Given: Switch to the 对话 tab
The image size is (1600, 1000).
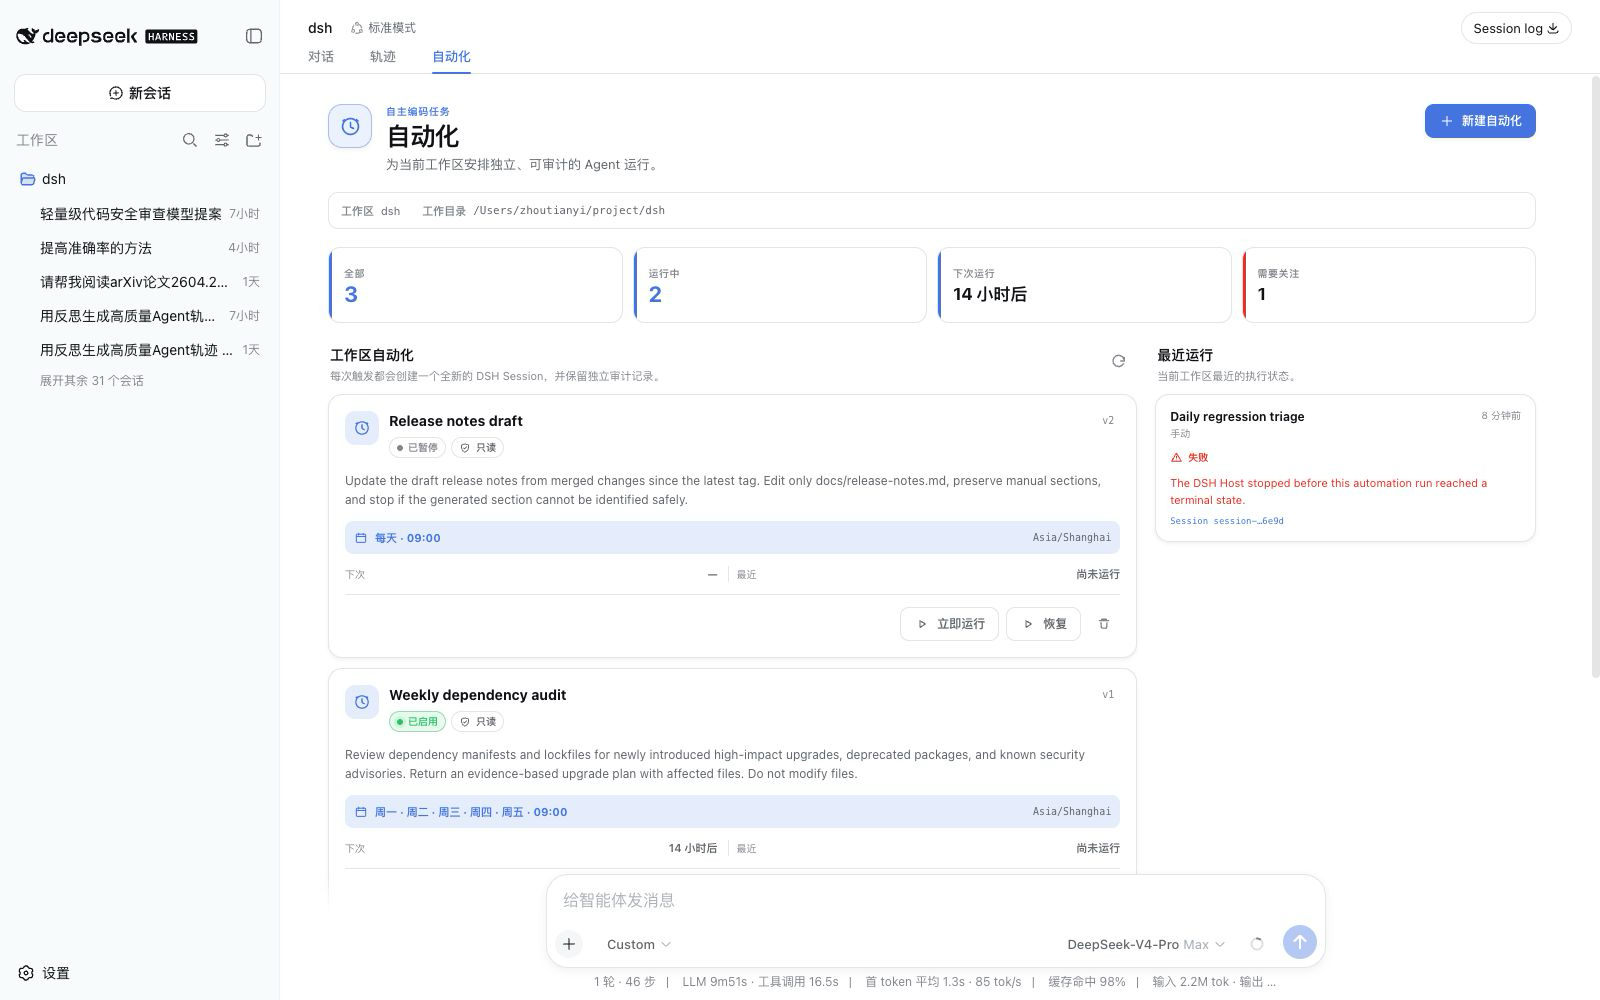Looking at the screenshot, I should coord(321,57).
